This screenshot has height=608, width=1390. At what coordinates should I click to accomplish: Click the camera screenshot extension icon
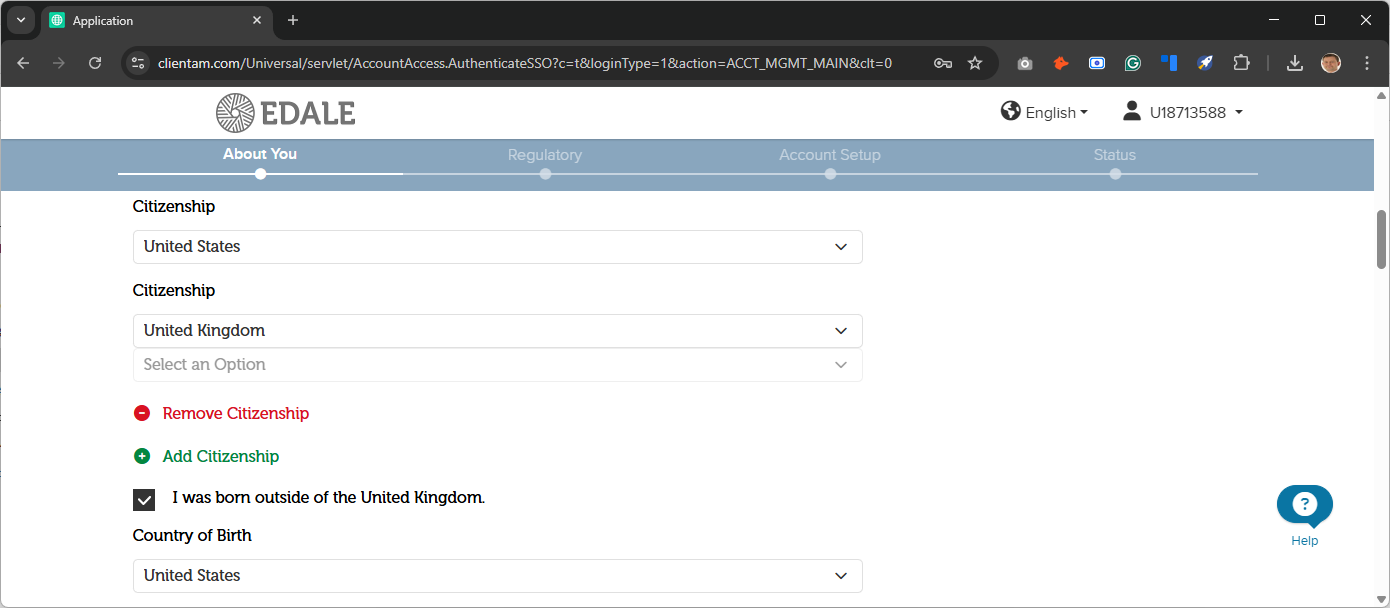point(1025,63)
